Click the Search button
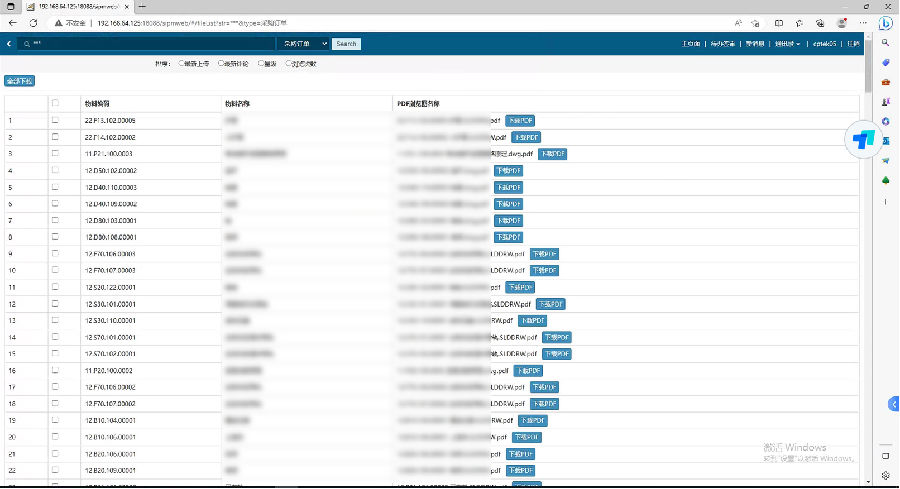Screen dimensions: 900x489 click(x=346, y=44)
